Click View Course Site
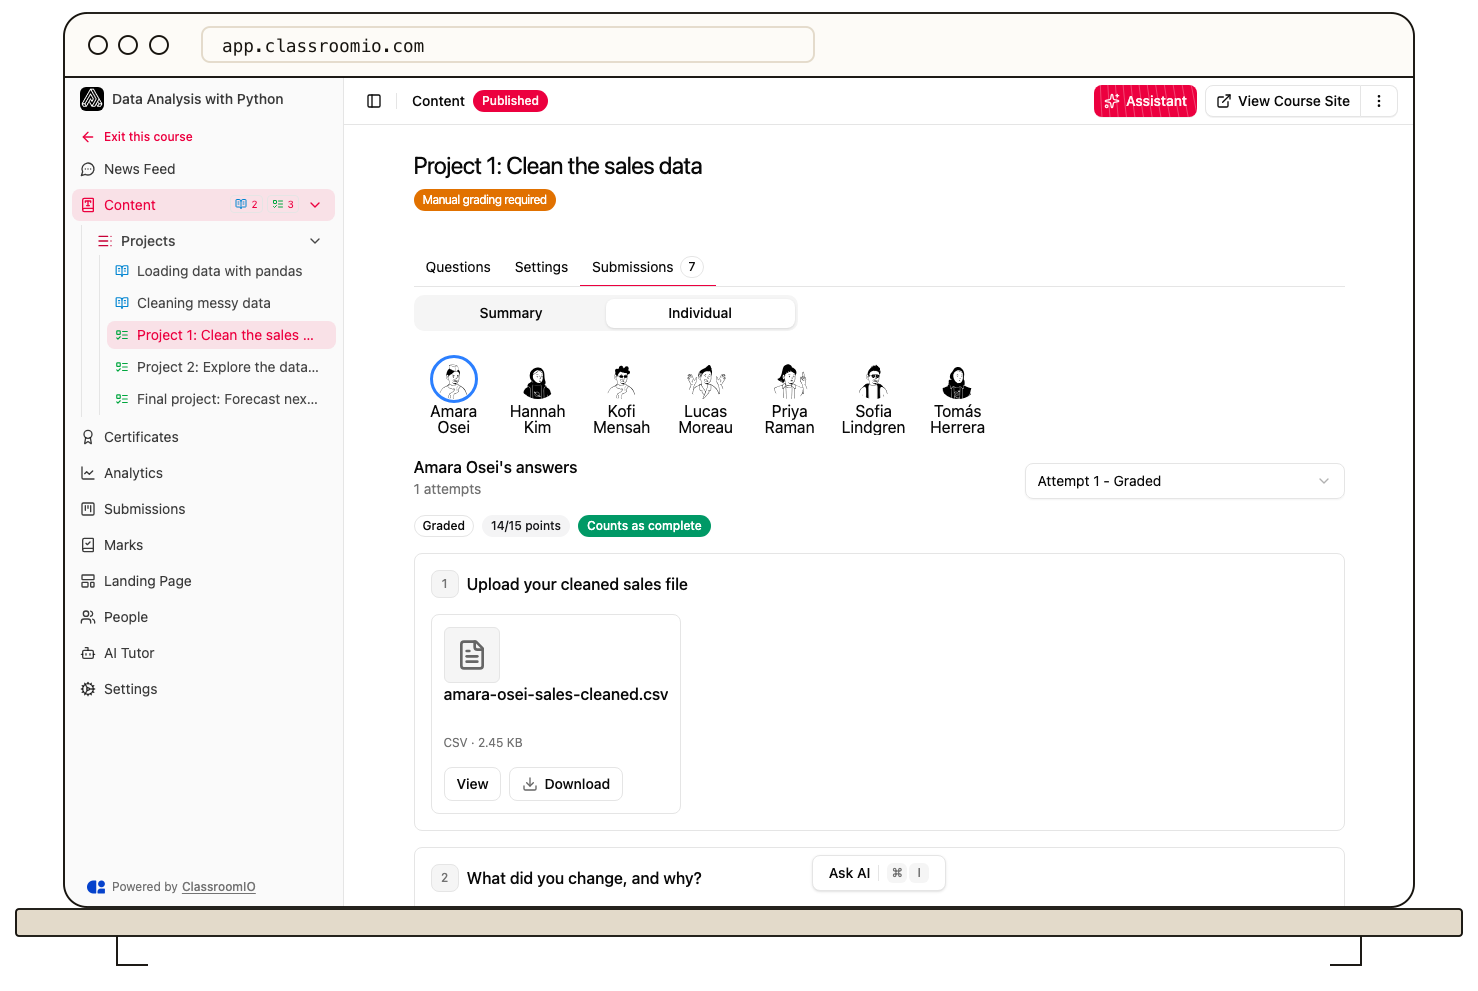Image resolution: width=1478 pixels, height=991 pixels. tap(1283, 101)
